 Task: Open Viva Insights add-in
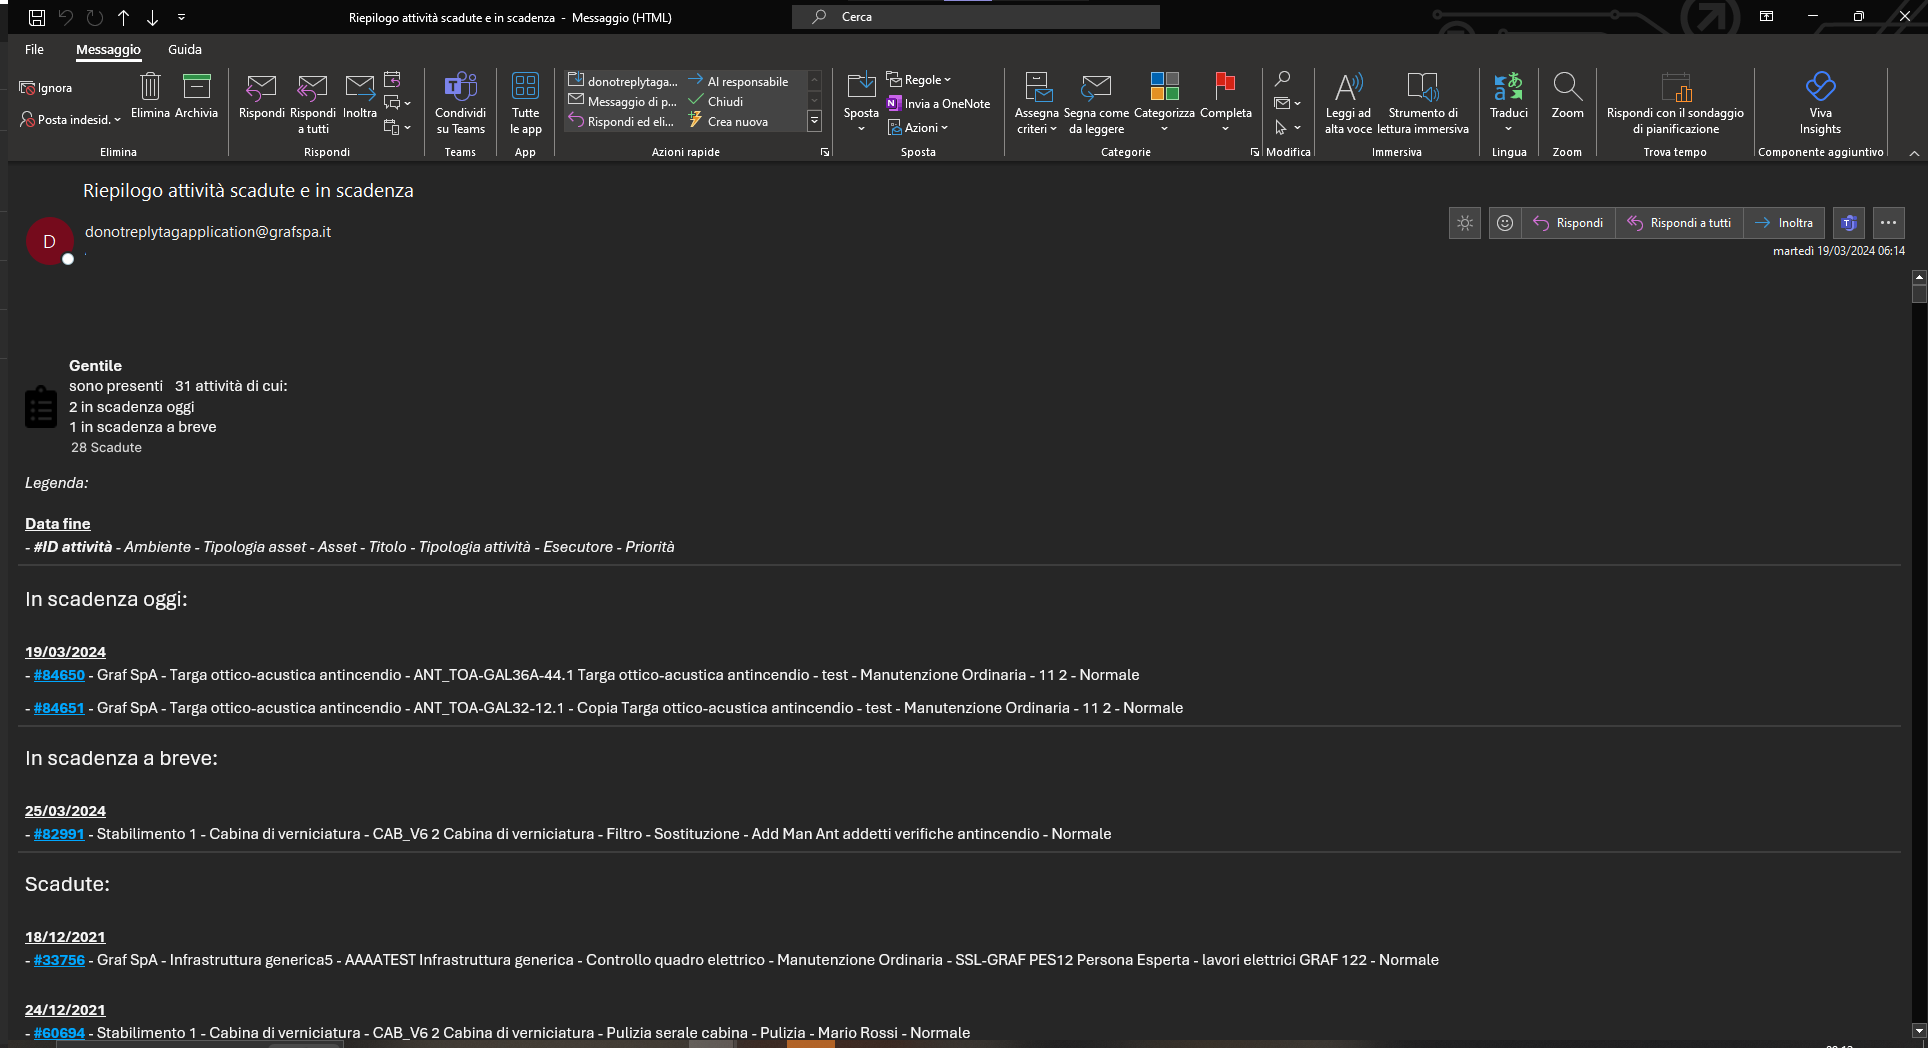(x=1820, y=102)
